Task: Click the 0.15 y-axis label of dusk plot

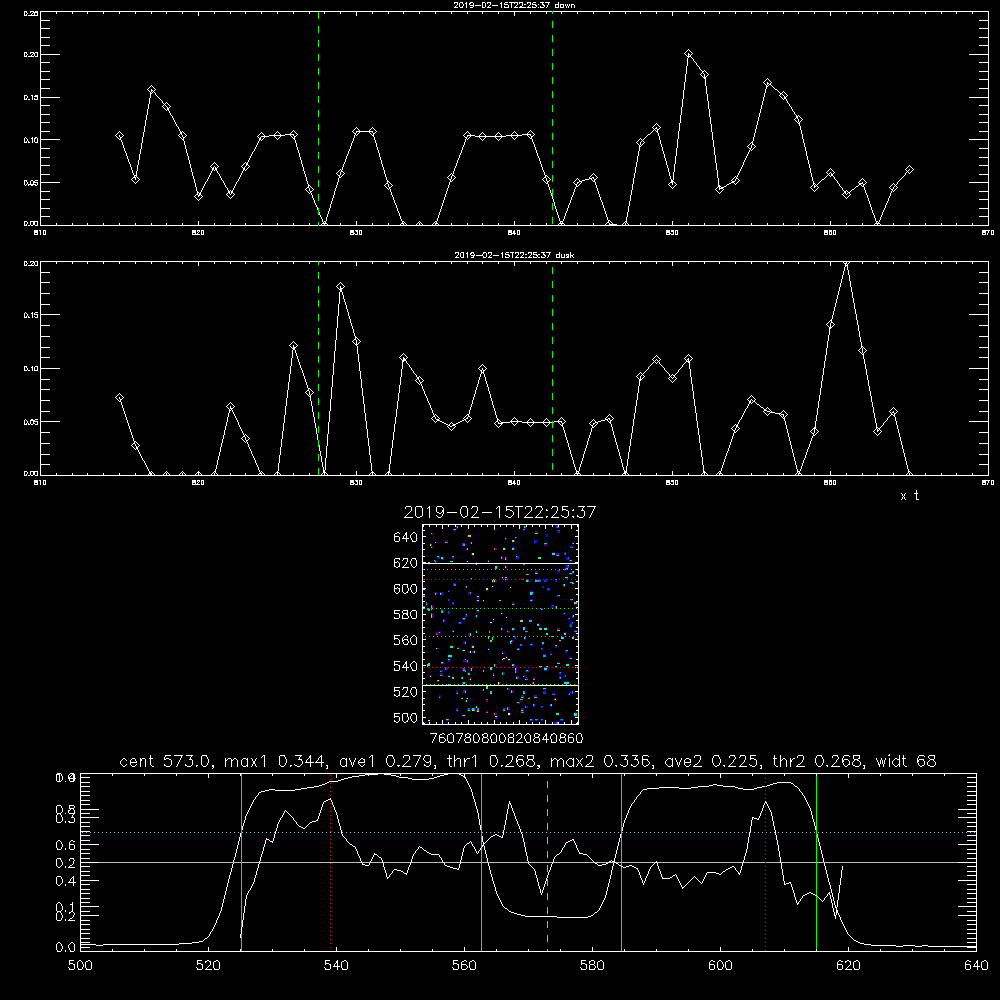Action: (31, 315)
